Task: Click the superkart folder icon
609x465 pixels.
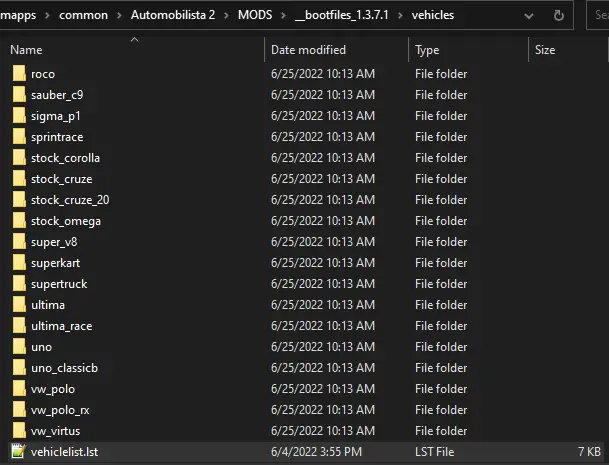Action: pos(19,262)
